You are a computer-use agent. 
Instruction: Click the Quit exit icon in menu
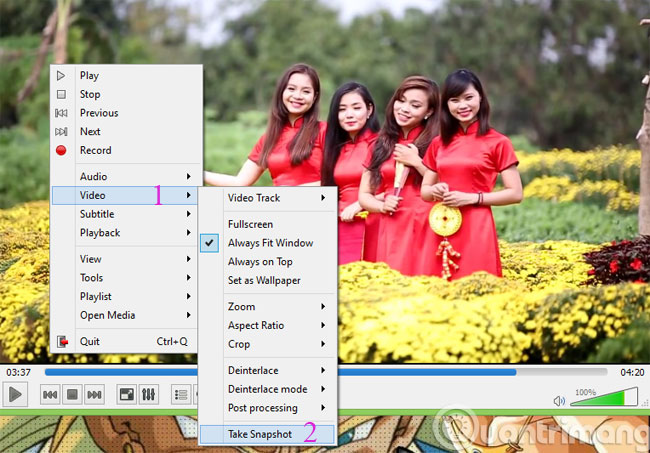point(62,342)
